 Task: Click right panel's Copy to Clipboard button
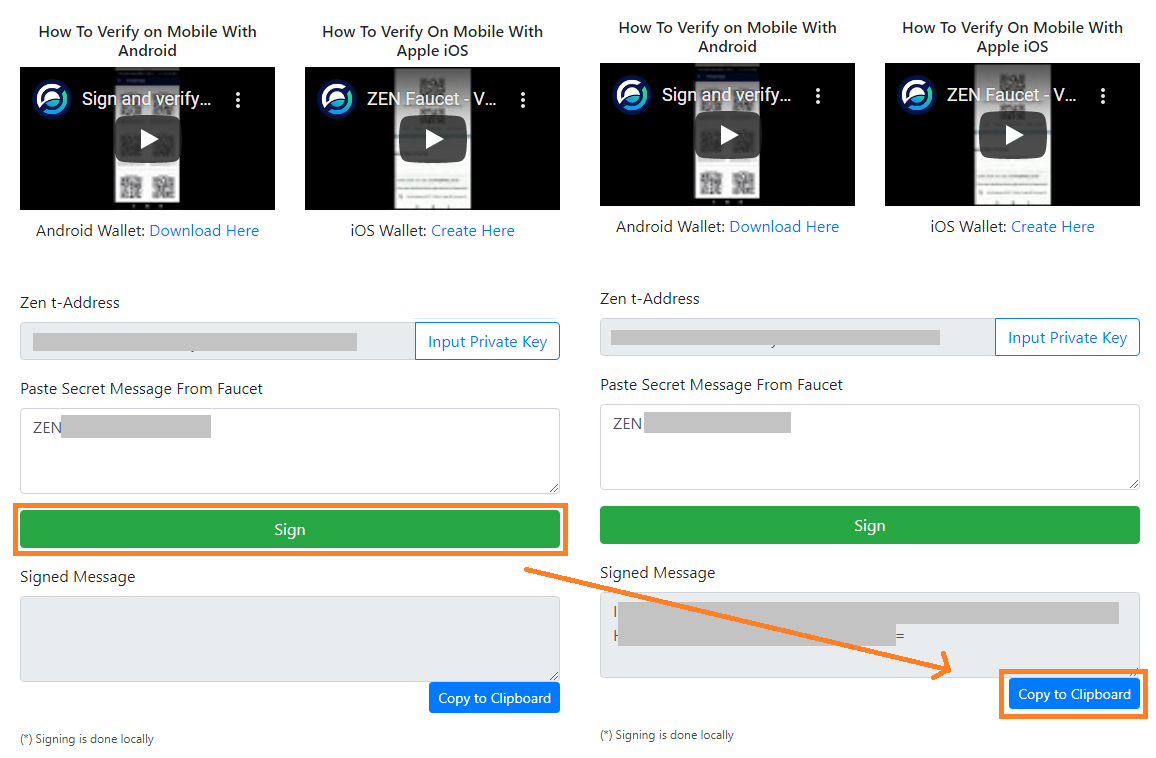coord(1075,695)
